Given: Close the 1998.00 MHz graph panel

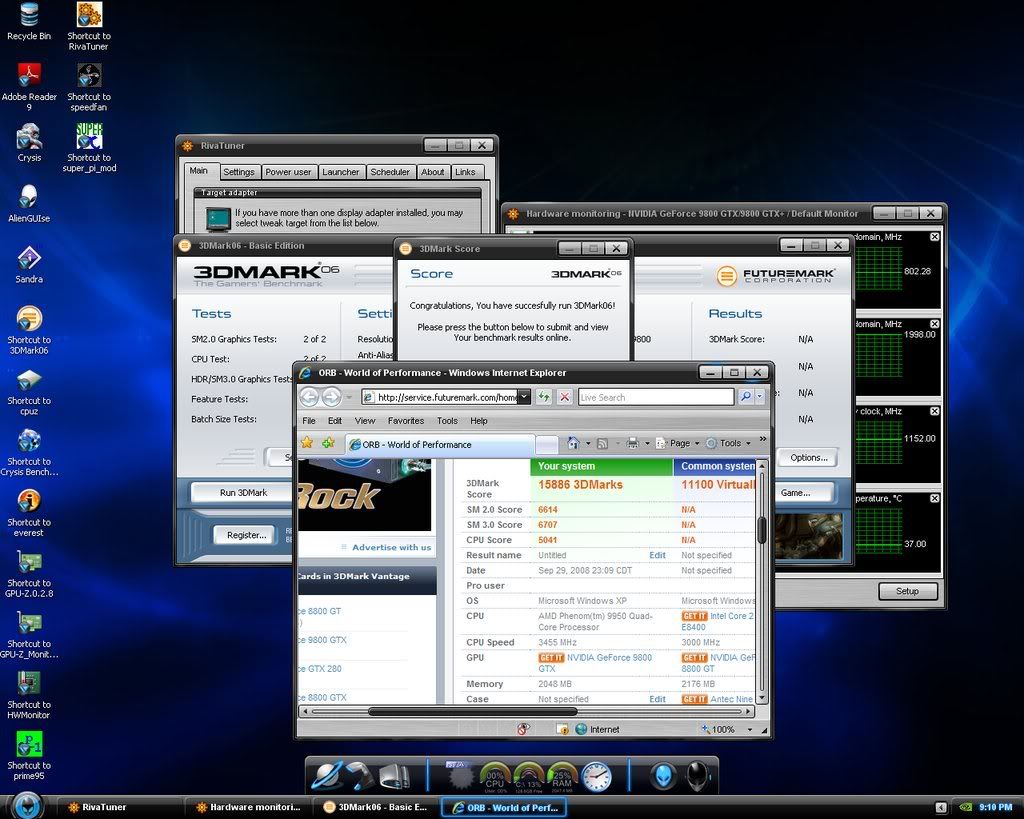Looking at the screenshot, I should 935,324.
